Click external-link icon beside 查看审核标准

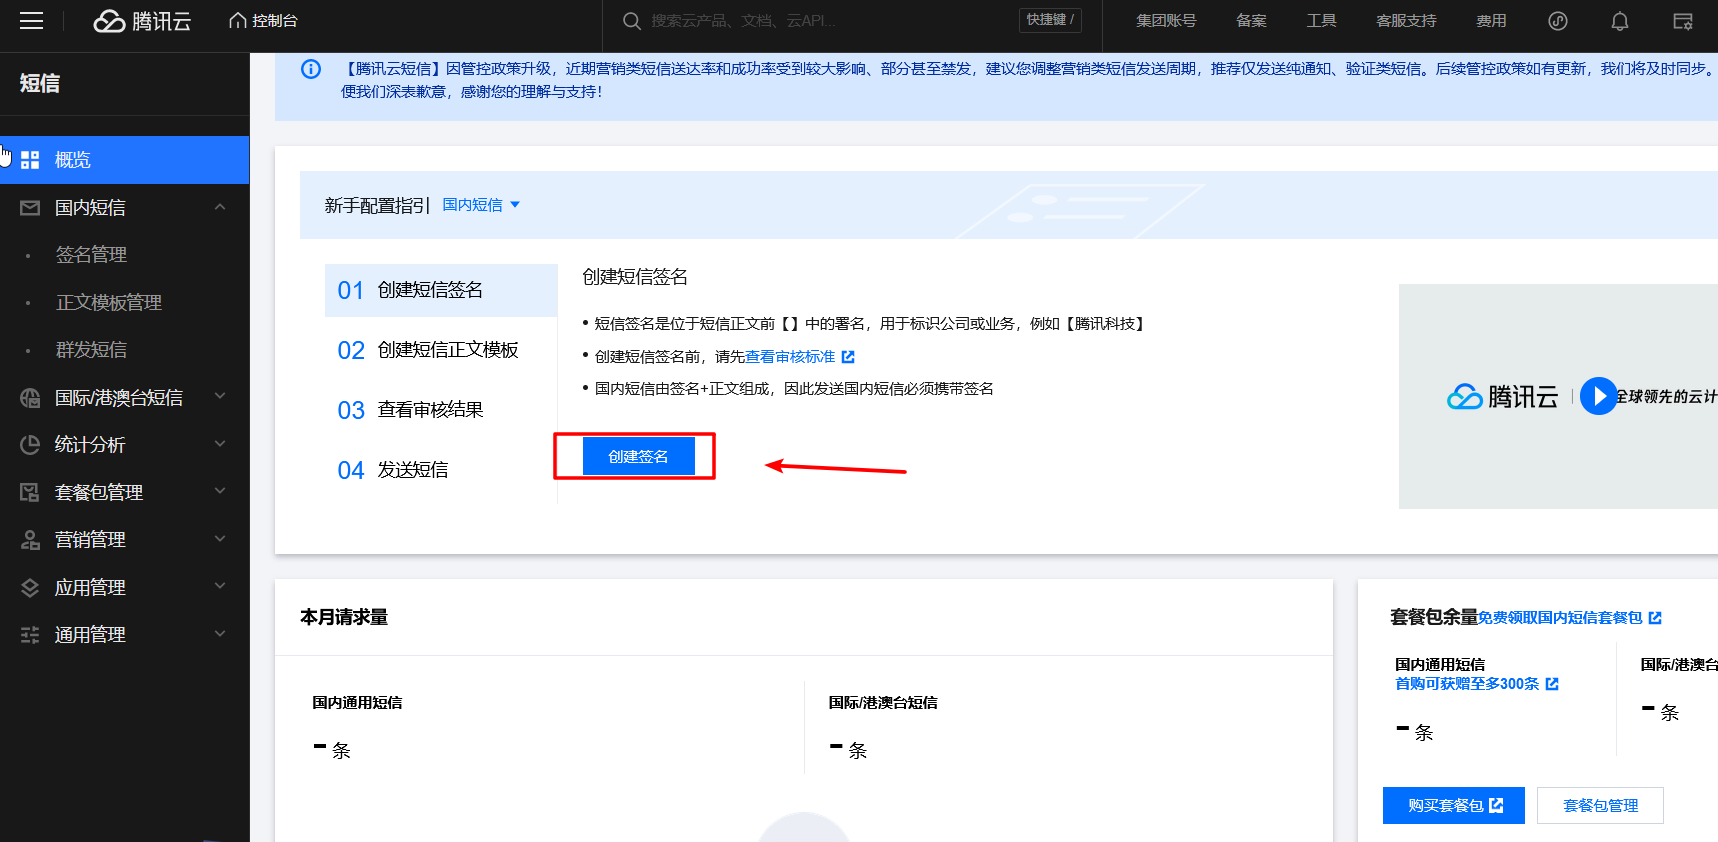848,357
